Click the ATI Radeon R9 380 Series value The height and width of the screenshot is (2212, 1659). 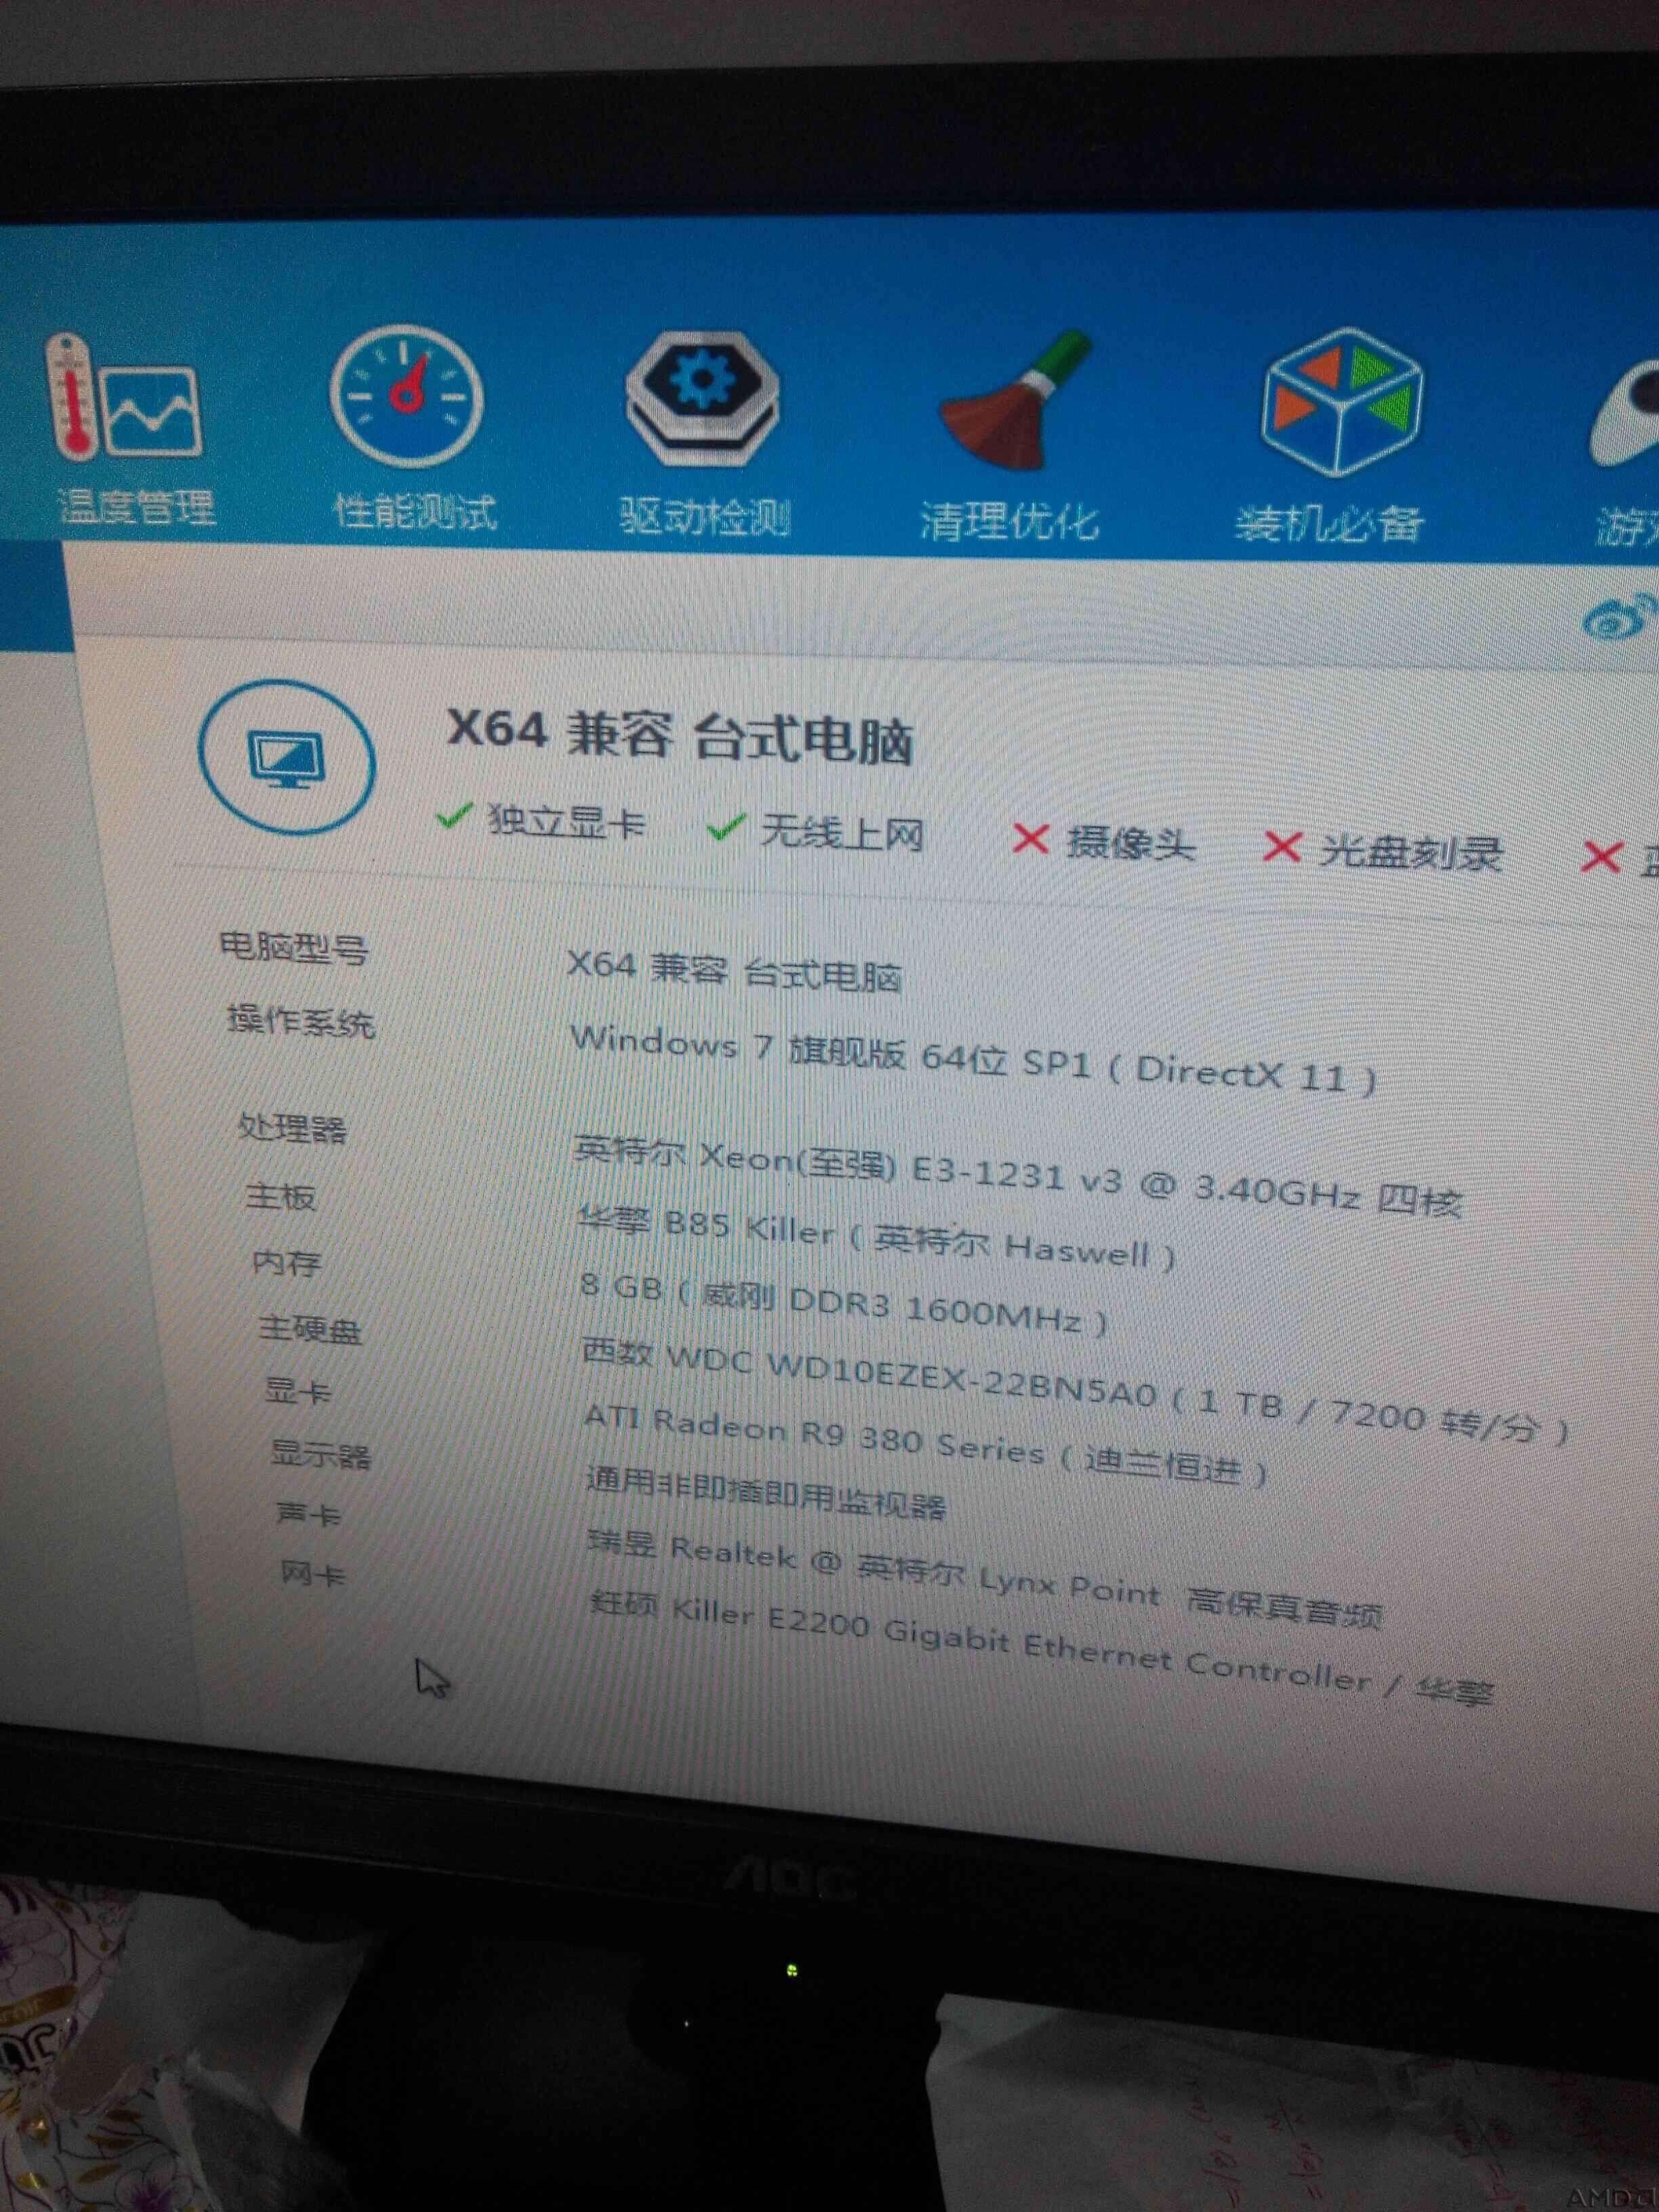point(926,1444)
